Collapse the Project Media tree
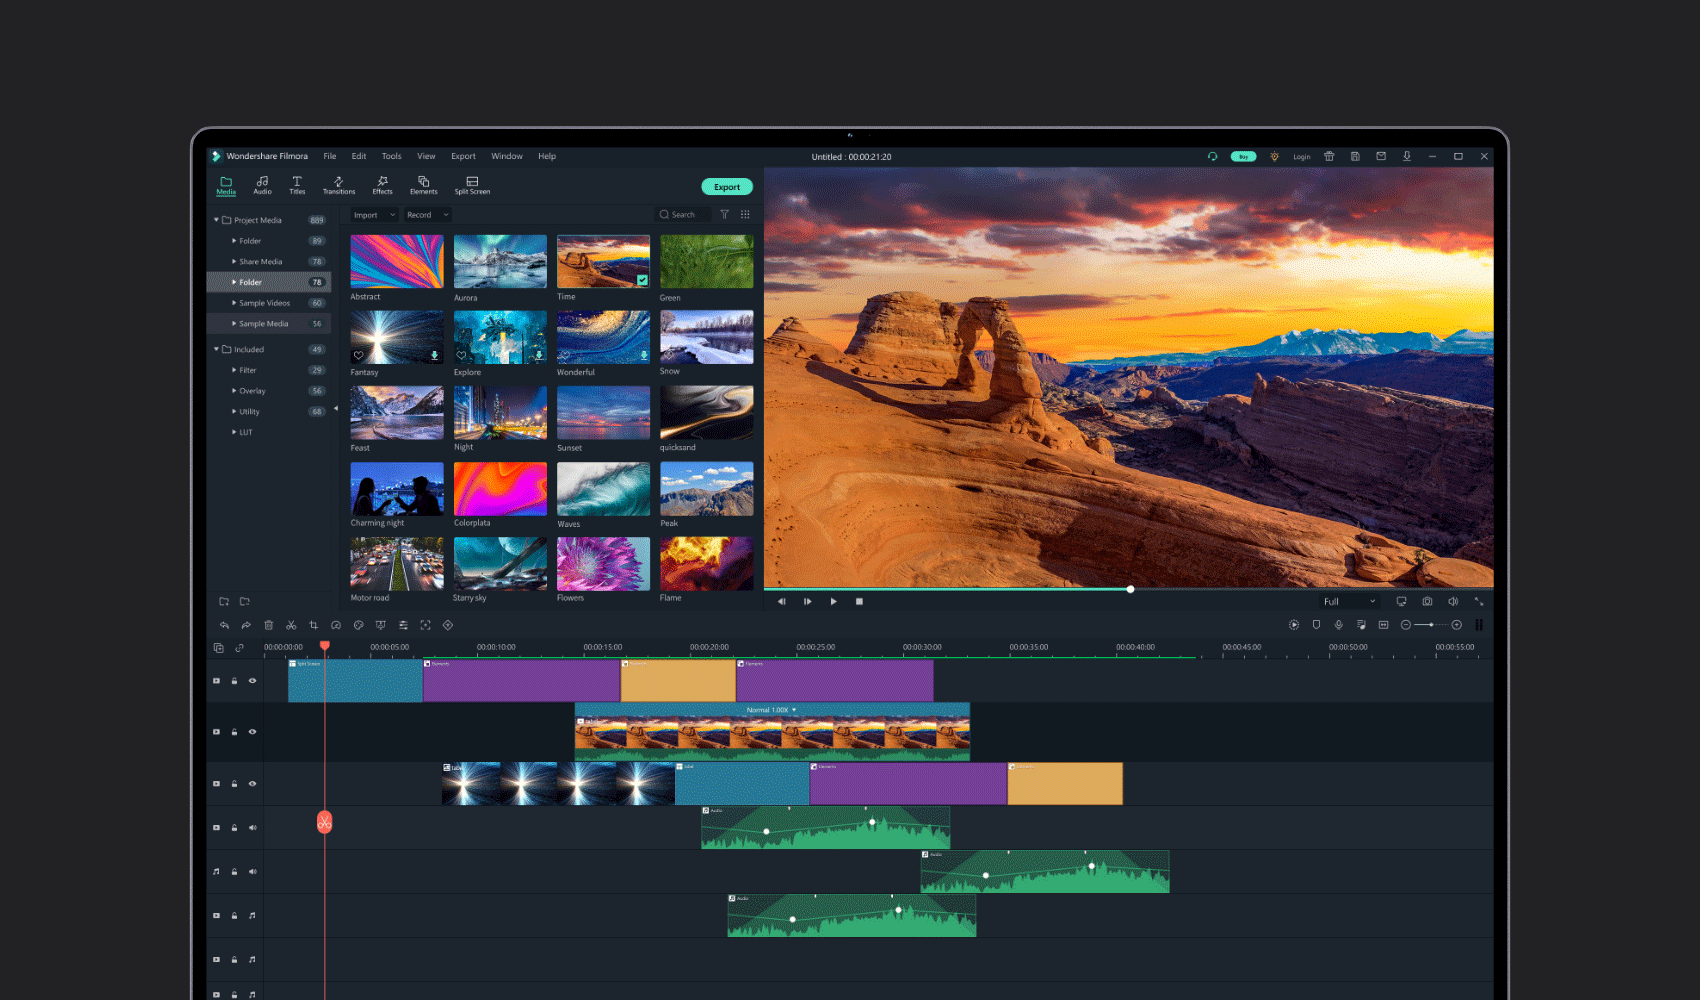The image size is (1700, 1000). tap(216, 220)
